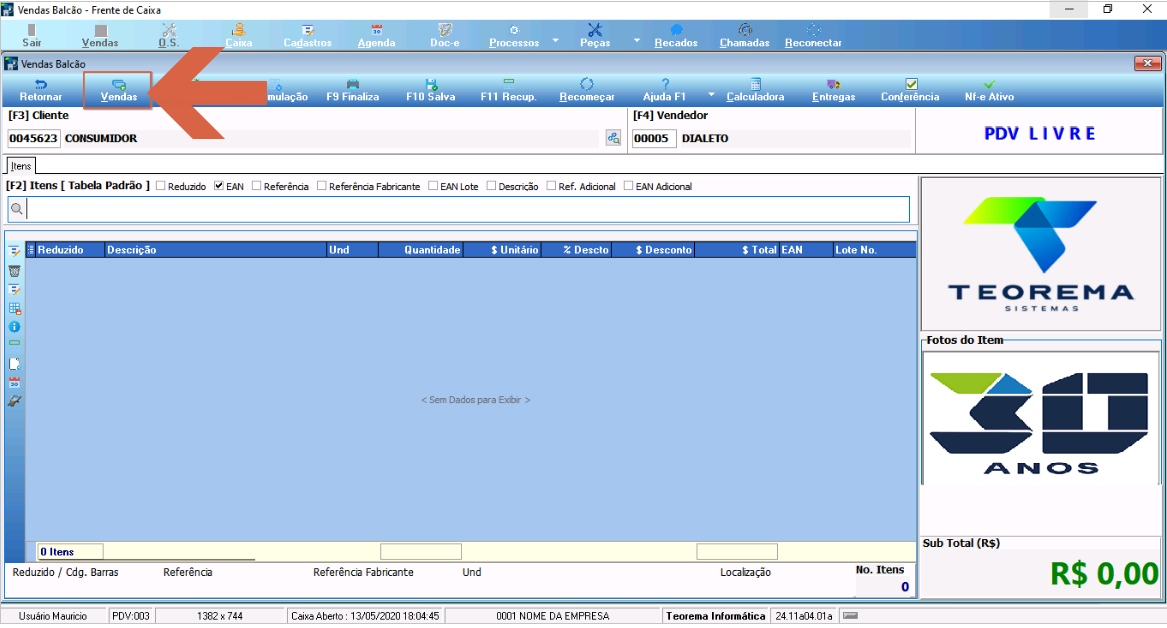The height and width of the screenshot is (628, 1167).
Task: Open the Calculadora tool
Action: pos(755,90)
